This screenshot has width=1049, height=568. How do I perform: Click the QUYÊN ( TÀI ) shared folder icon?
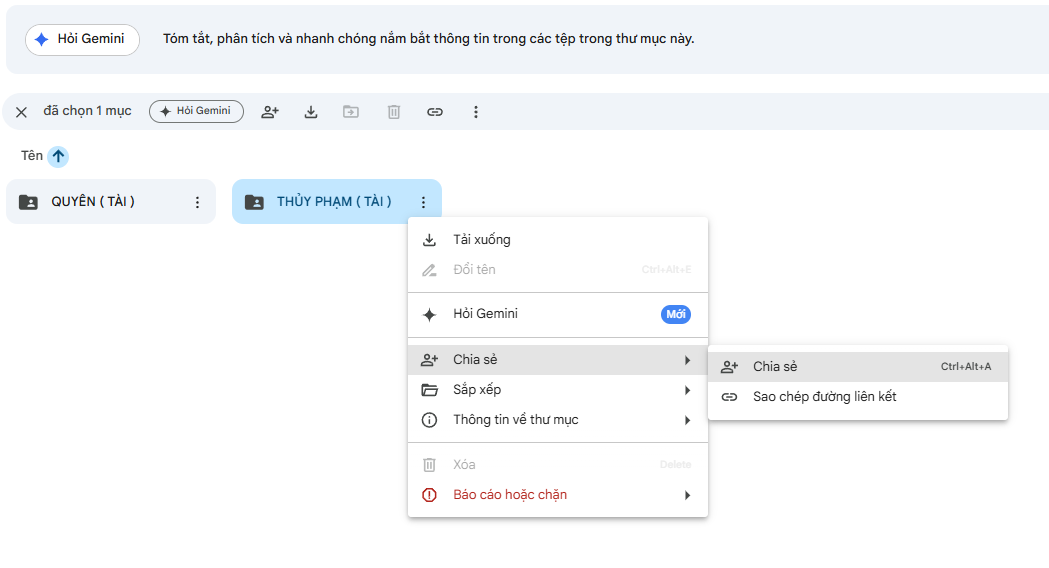click(28, 202)
